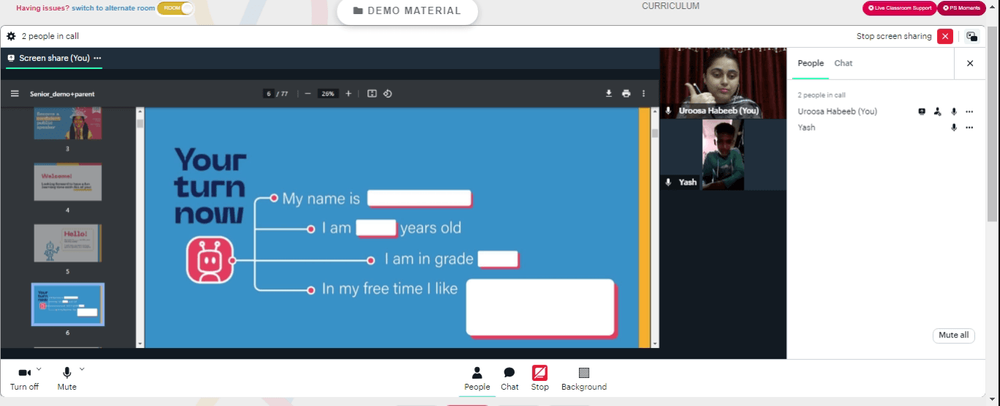This screenshot has width=1000, height=406.
Task: Expand microphone options chevron
Action: [x=82, y=368]
